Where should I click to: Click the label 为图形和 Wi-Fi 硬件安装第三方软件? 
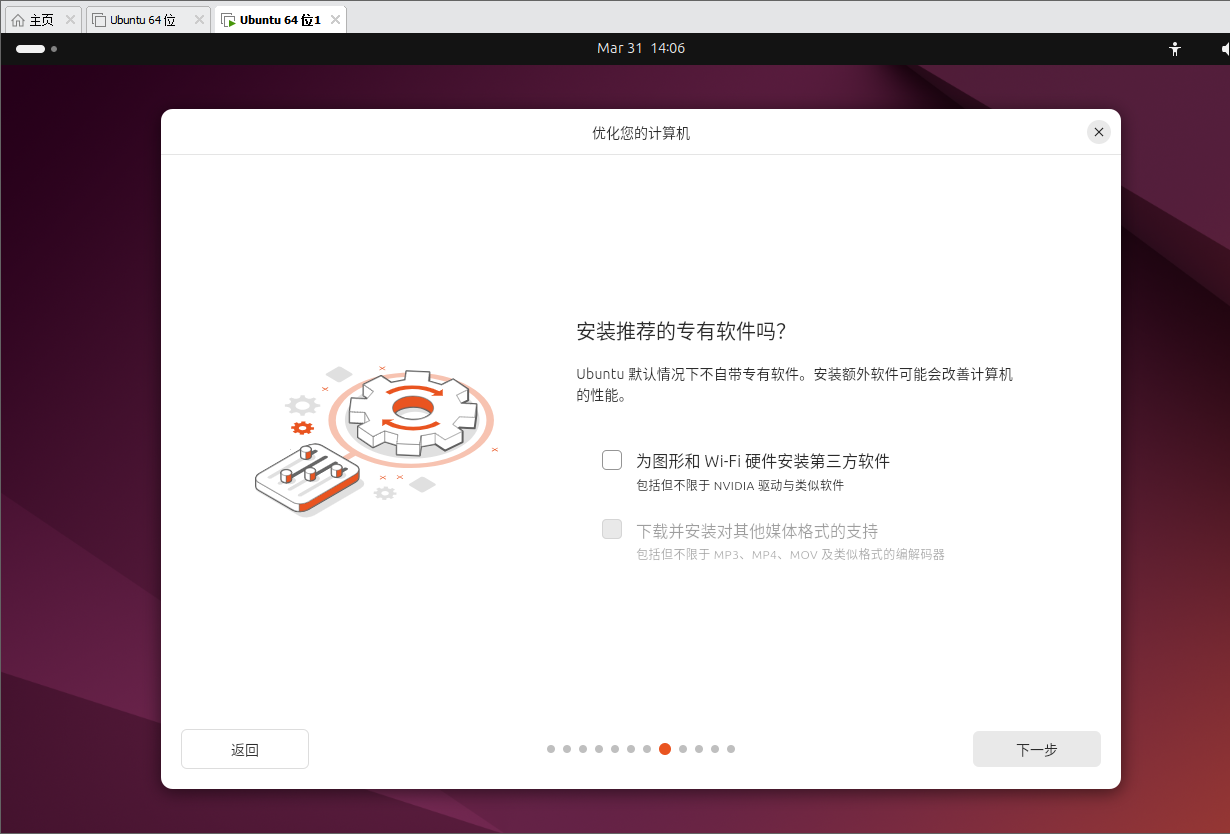coord(763,461)
